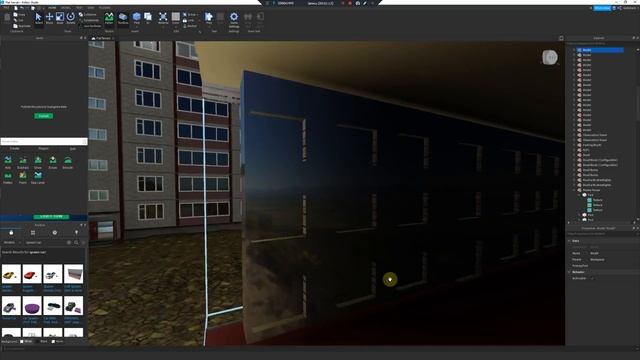Choose the terrain Sea Level tool
Image resolution: width=640 pixels, height=360 pixels.
click(38, 178)
